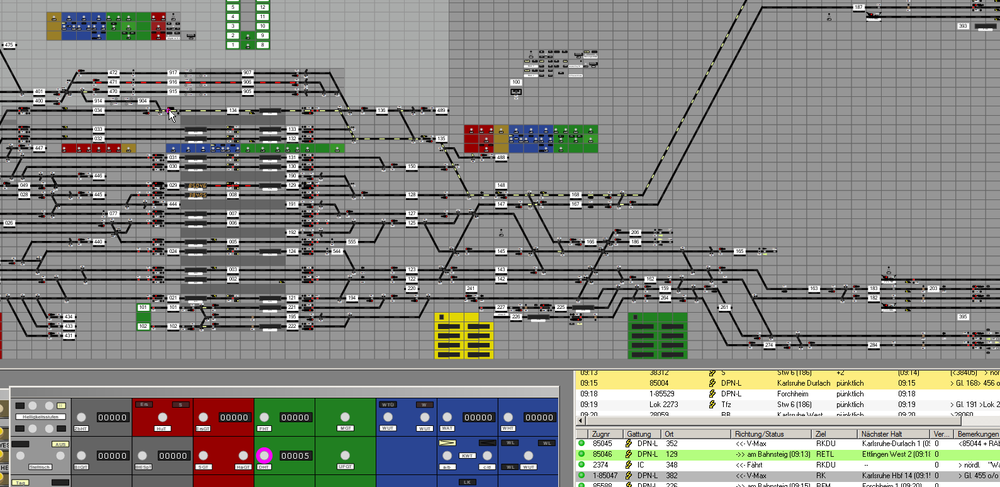Click green status dot for train 1-85047
Screen dimensions: 1000x487
[x=582, y=476]
